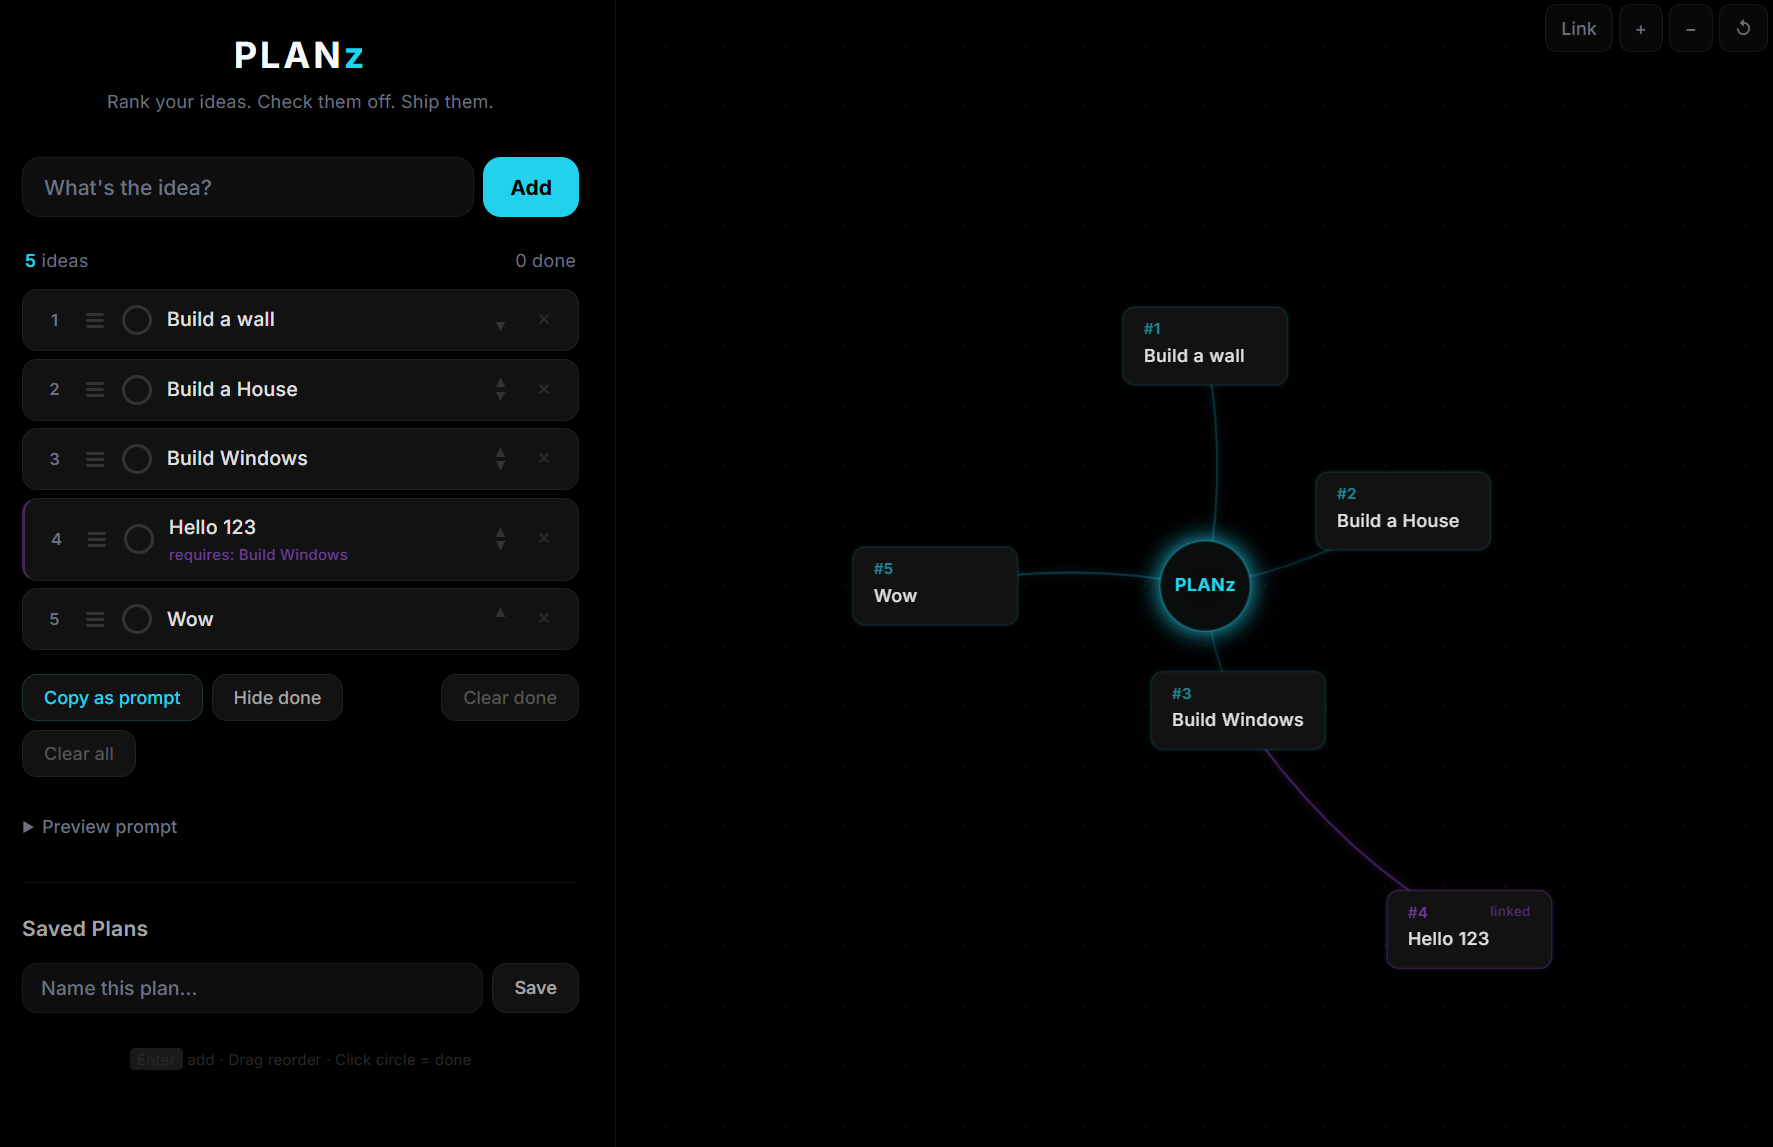Mark 'Build a wall' as done
The width and height of the screenshot is (1773, 1147).
pos(137,320)
